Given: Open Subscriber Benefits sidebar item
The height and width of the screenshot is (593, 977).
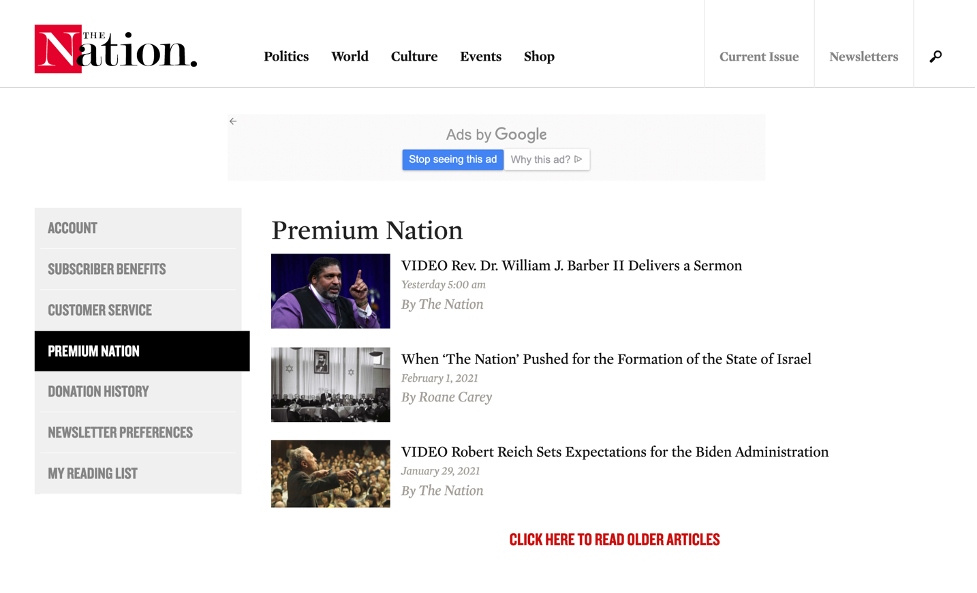Looking at the screenshot, I should 138,269.
